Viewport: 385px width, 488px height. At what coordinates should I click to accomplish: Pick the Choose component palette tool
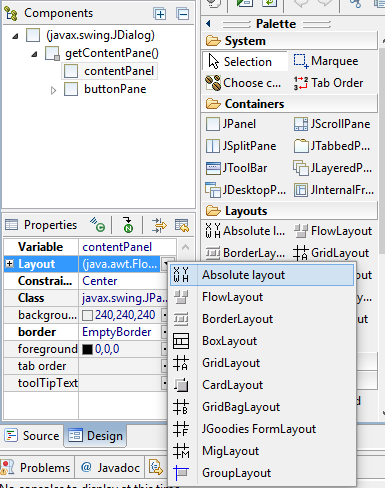click(244, 83)
